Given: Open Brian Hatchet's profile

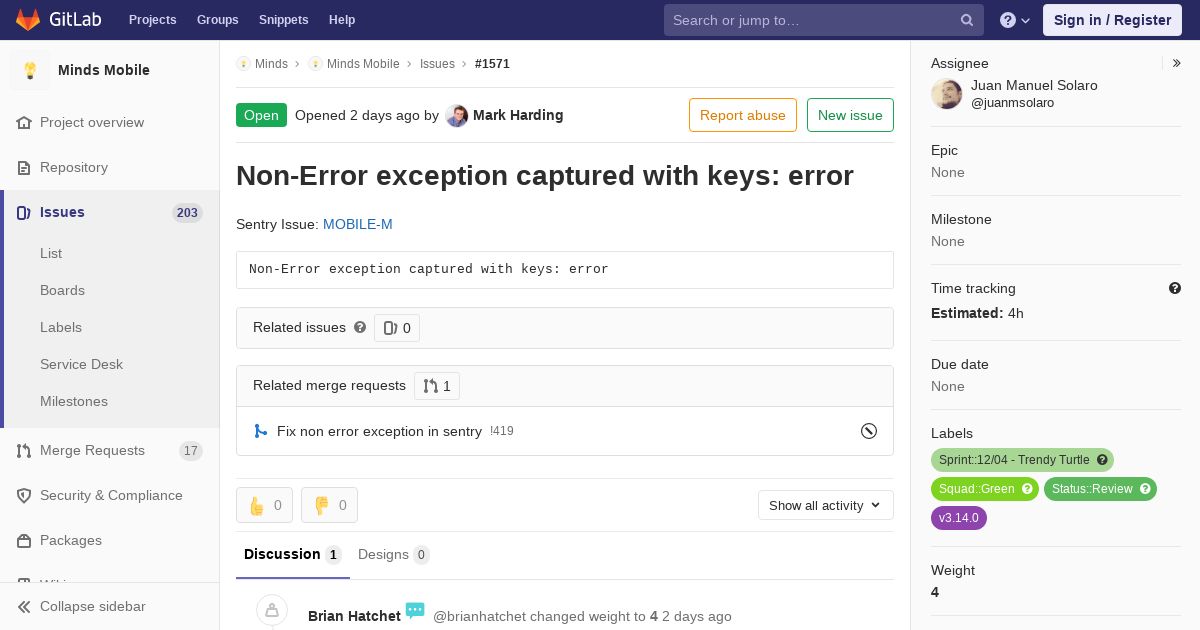Looking at the screenshot, I should click(x=354, y=616).
